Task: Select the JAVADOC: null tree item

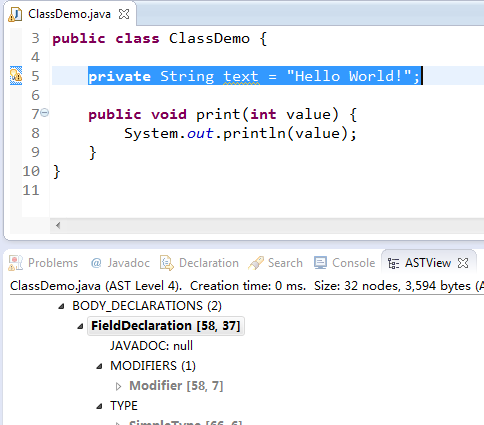Action: pos(151,346)
